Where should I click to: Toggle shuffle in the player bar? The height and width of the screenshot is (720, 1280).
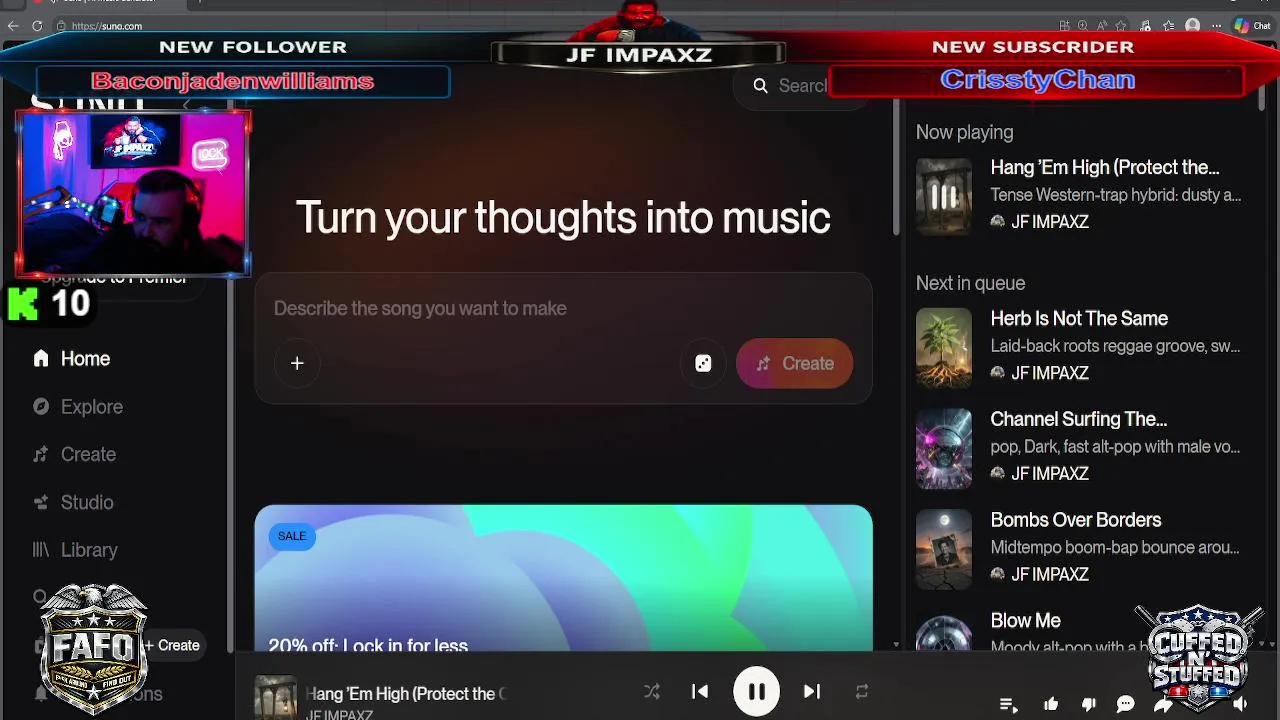[x=652, y=691]
